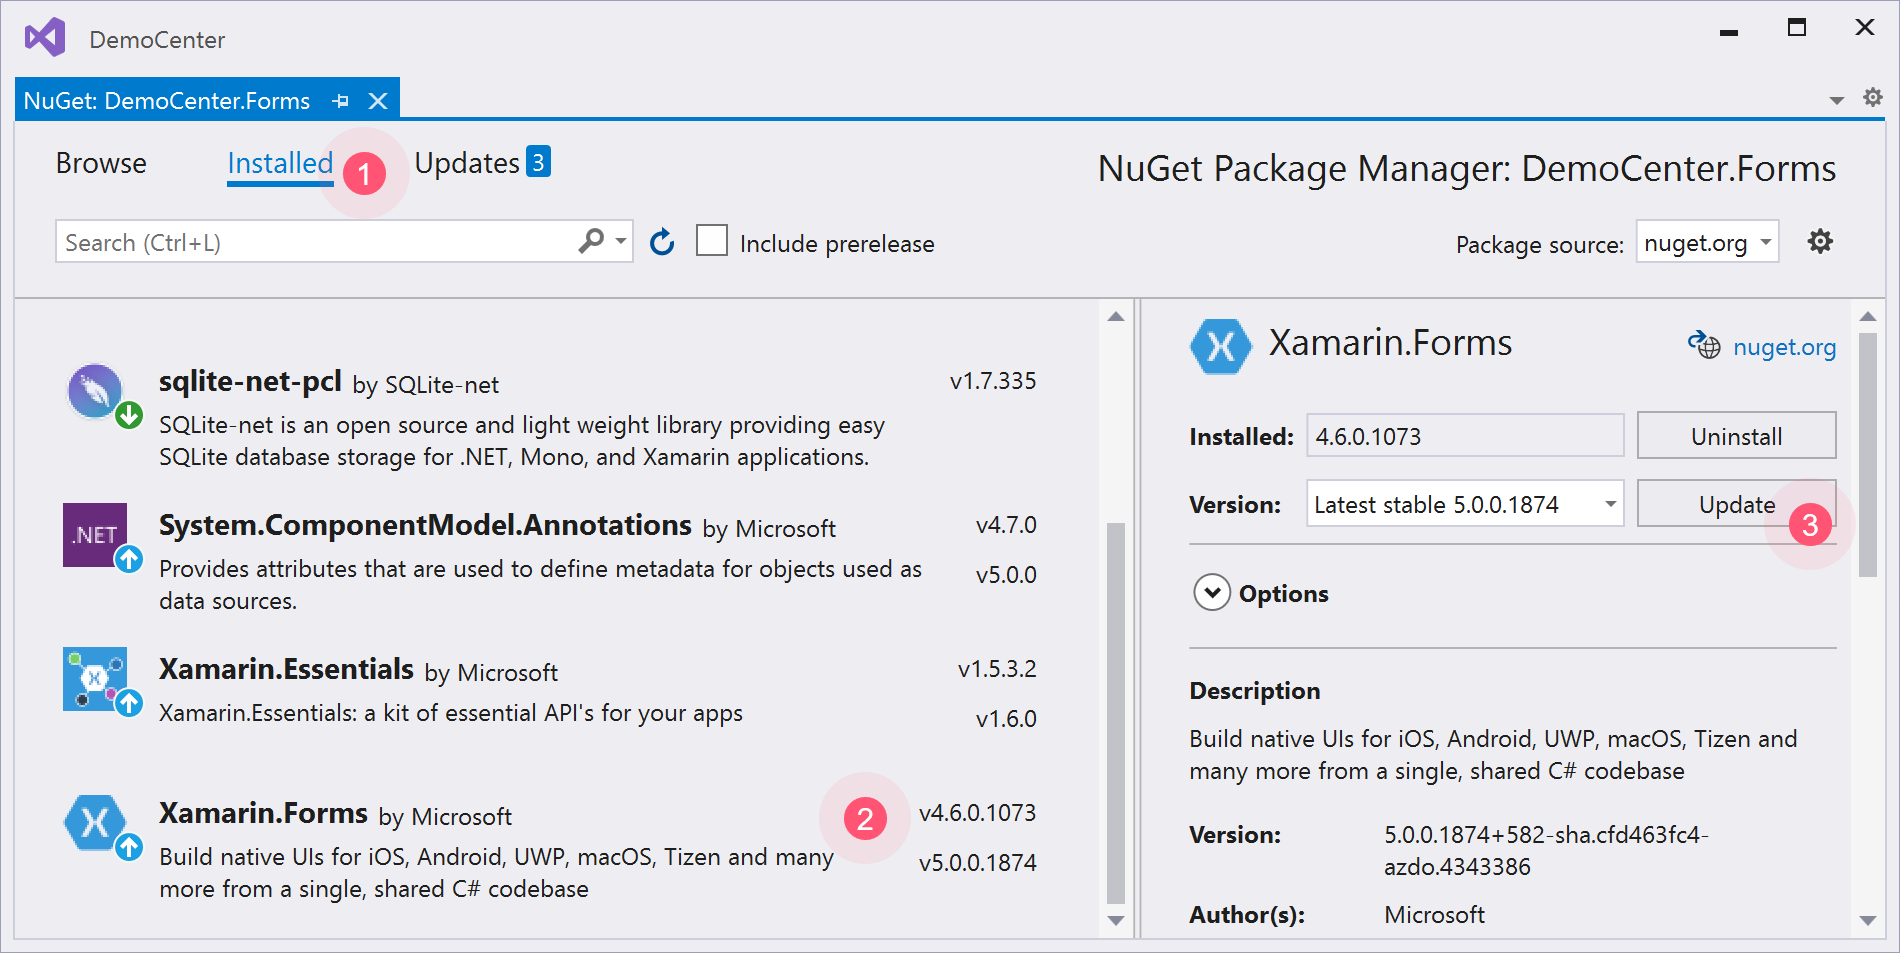
Task: Switch to the Browse tab
Action: coord(101,163)
